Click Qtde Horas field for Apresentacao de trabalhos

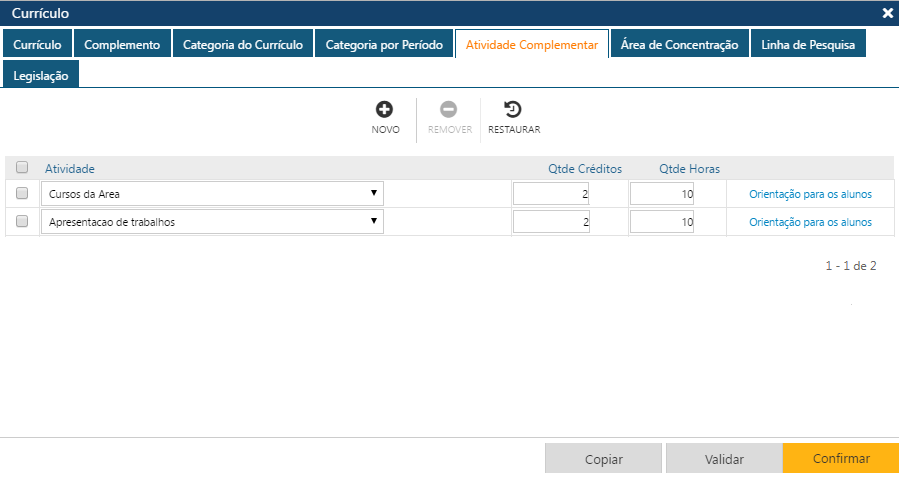tap(662, 222)
